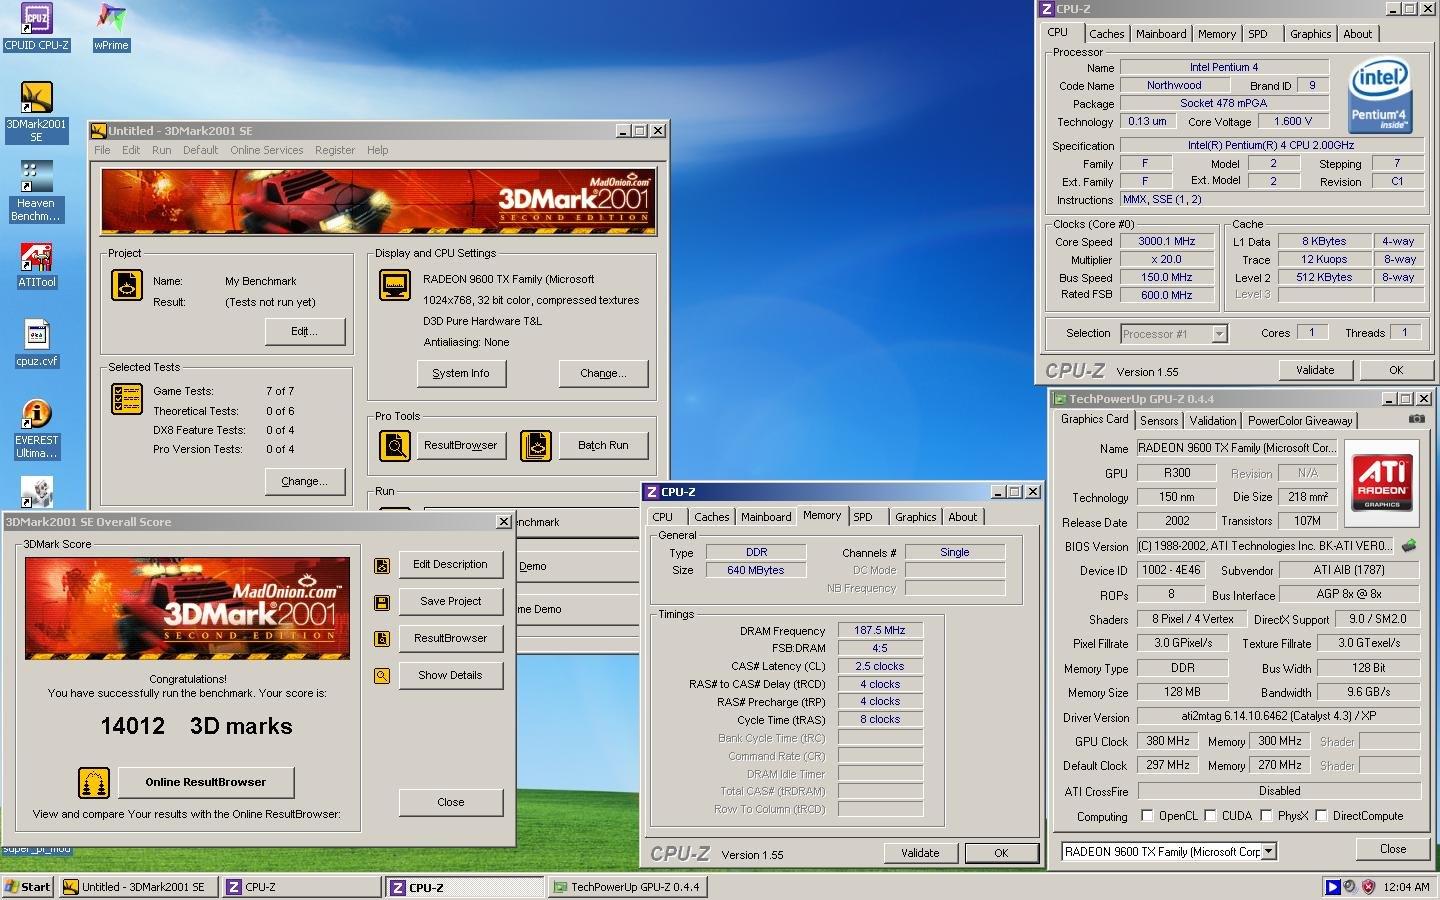Open the RADEON 9600 TX card dropdown
Viewport: 1440px width, 900px height.
tap(1269, 852)
